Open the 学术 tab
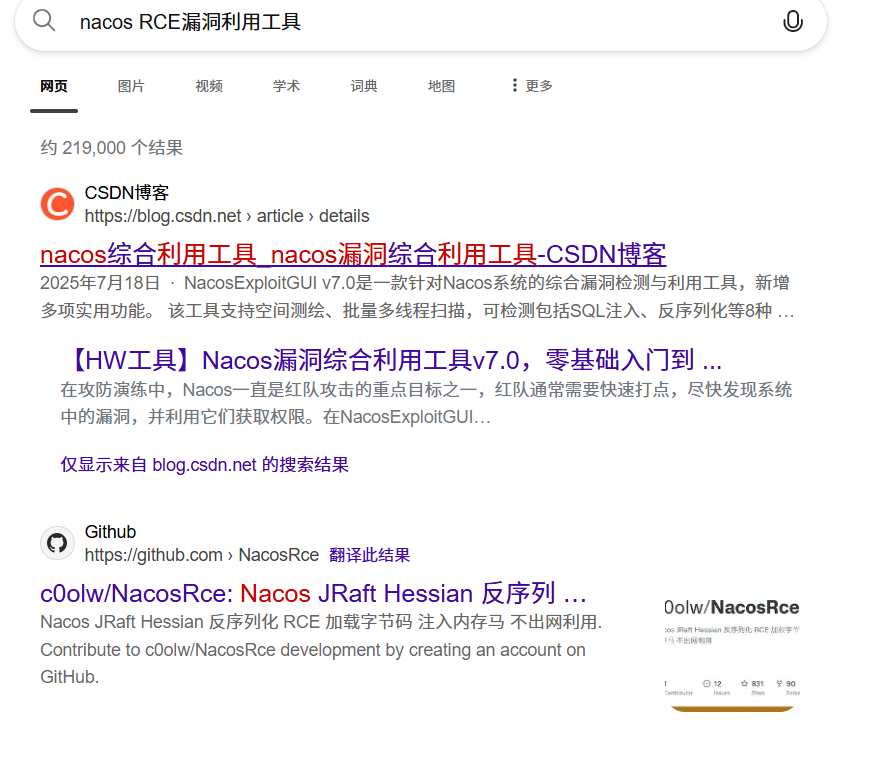This screenshot has width=895, height=763. [x=287, y=86]
